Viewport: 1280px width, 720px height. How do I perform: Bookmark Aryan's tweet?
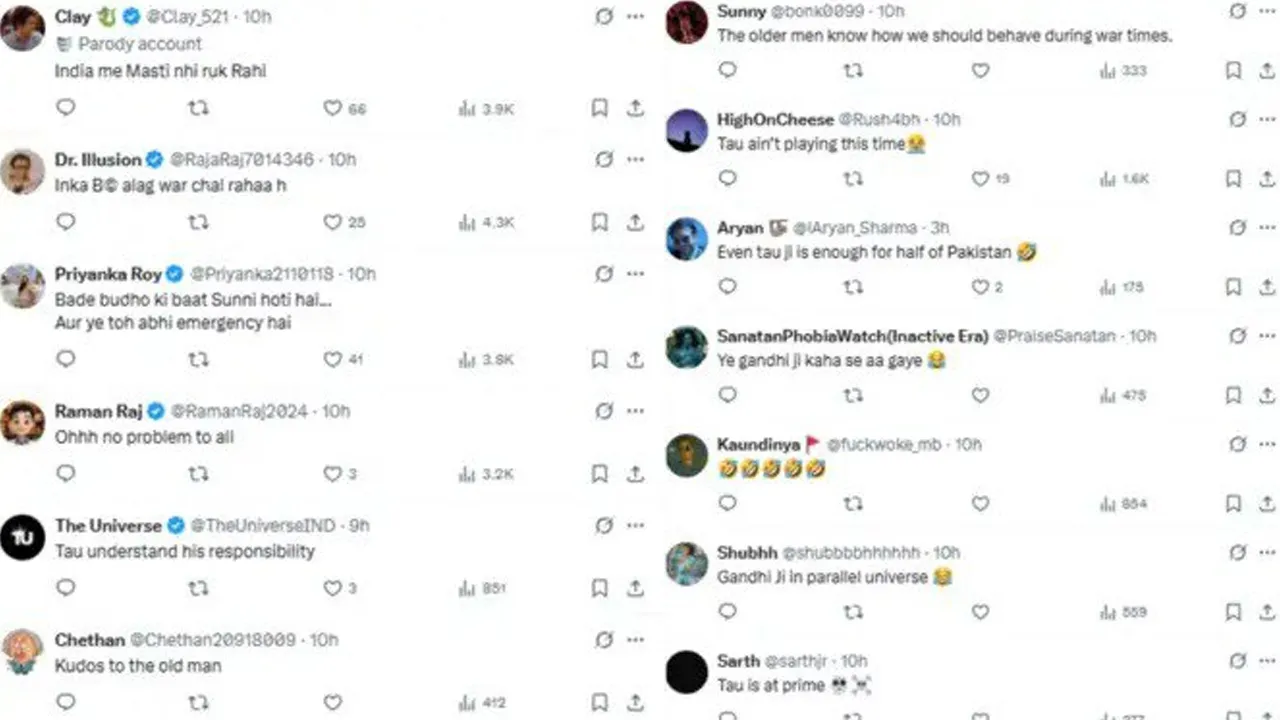[x=1234, y=287]
